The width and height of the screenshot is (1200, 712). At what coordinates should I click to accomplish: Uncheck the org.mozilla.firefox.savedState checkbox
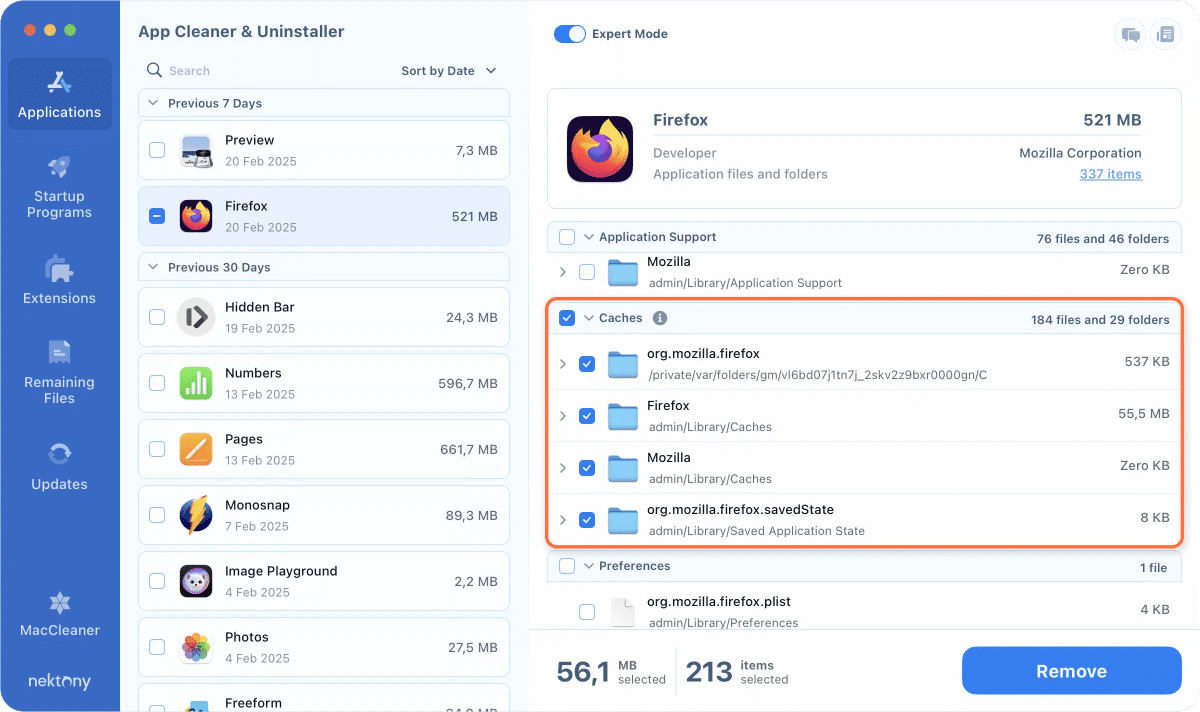point(587,520)
